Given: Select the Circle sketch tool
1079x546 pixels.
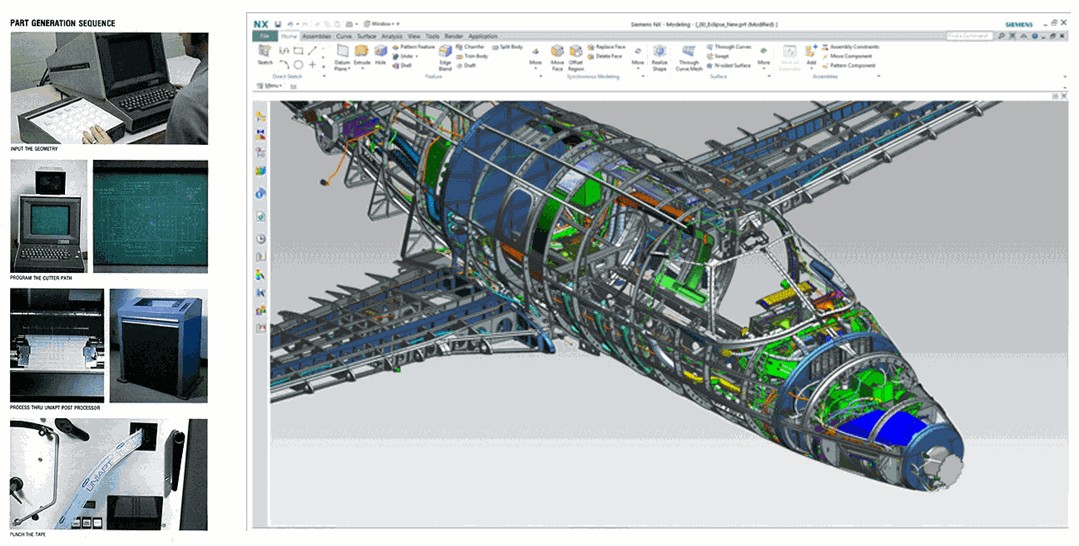Looking at the screenshot, I should coord(298,65).
